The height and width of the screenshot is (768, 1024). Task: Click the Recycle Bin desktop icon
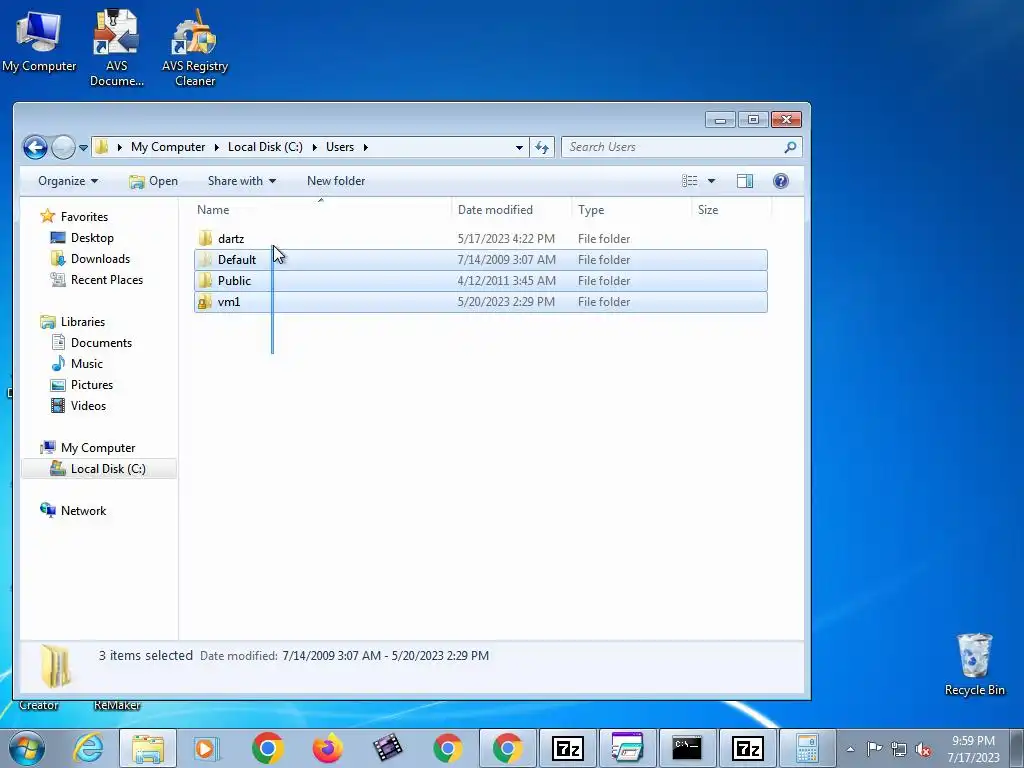point(974,664)
